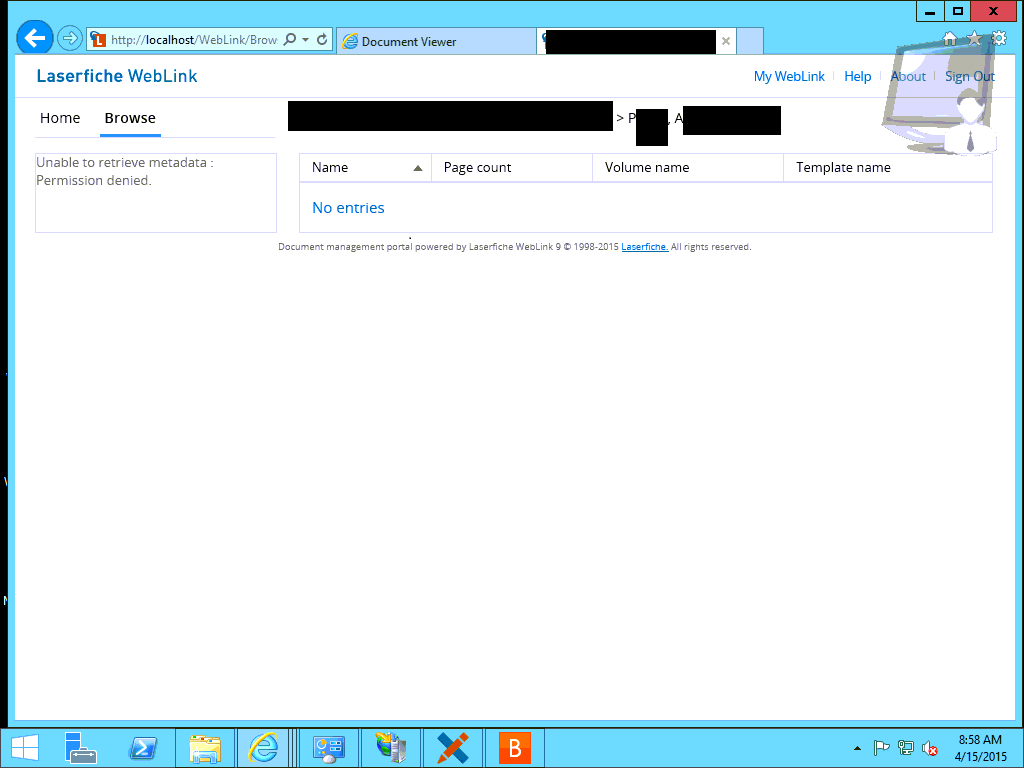The height and width of the screenshot is (768, 1024).
Task: Follow the Laserfiche footer link
Action: click(645, 247)
